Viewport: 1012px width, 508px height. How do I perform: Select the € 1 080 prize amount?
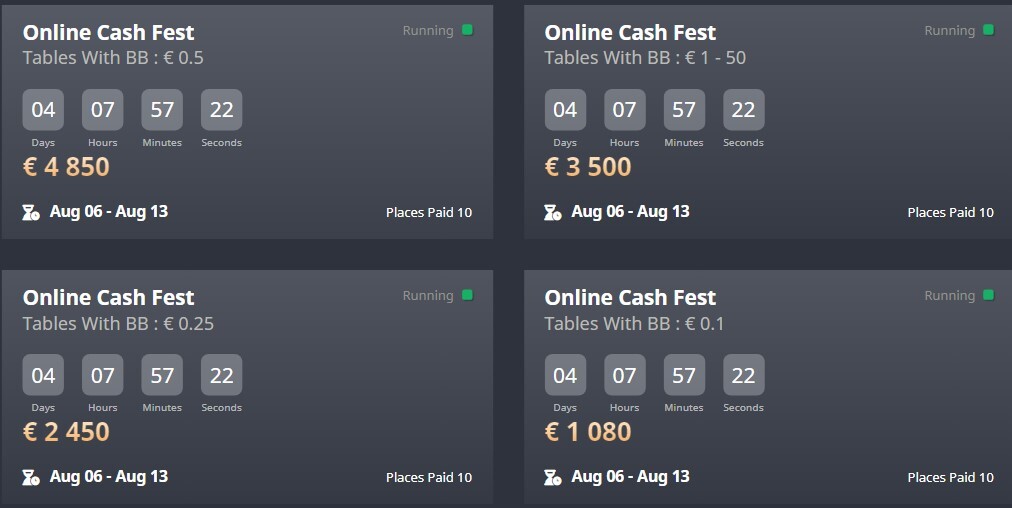tap(588, 432)
